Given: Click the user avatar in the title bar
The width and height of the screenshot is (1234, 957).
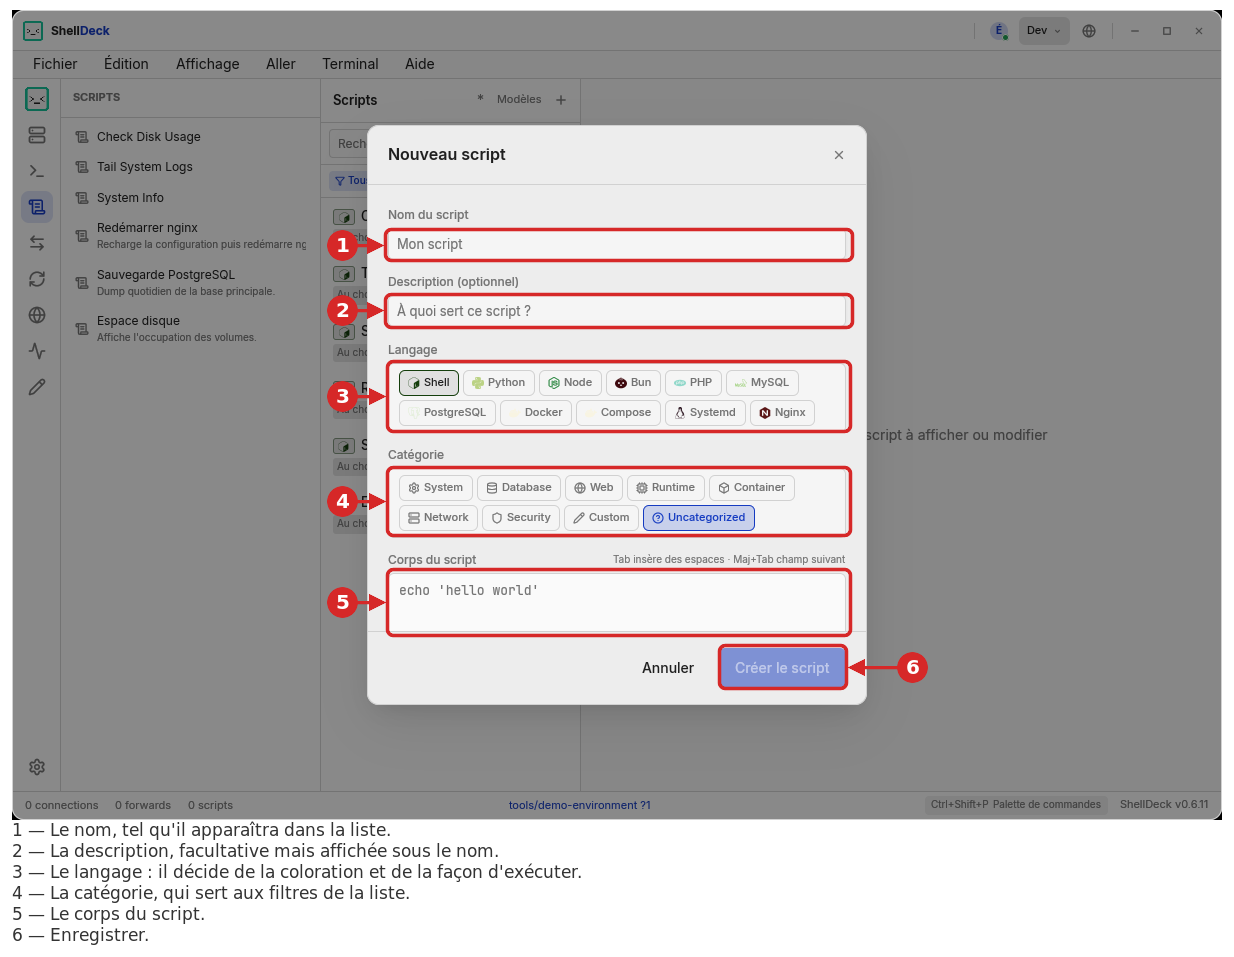Looking at the screenshot, I should 999,31.
